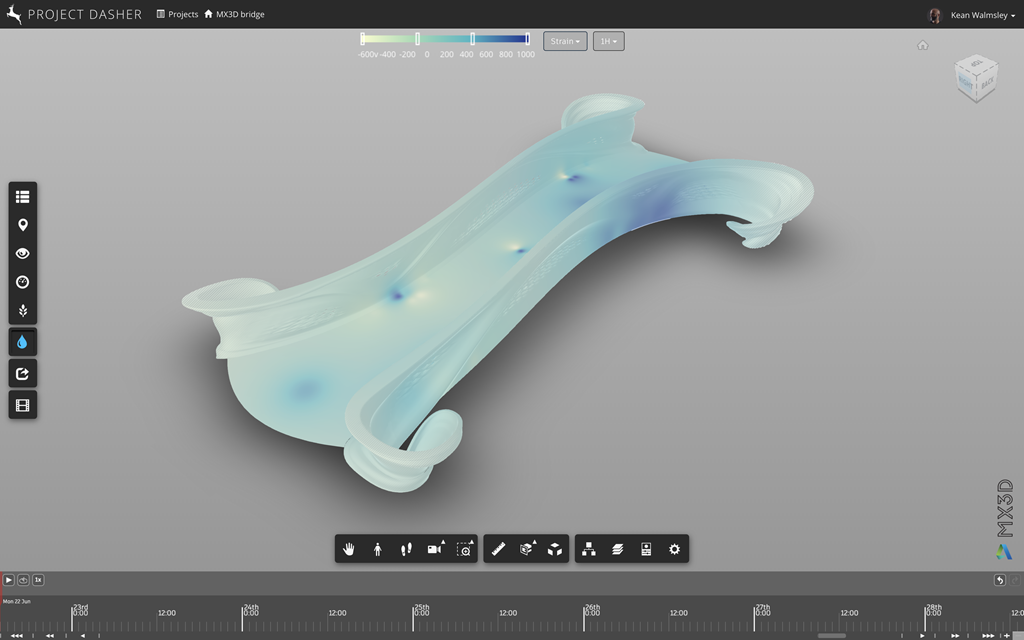This screenshot has width=1024, height=640.
Task: Open the 1H time resolution dropdown
Action: click(x=608, y=41)
